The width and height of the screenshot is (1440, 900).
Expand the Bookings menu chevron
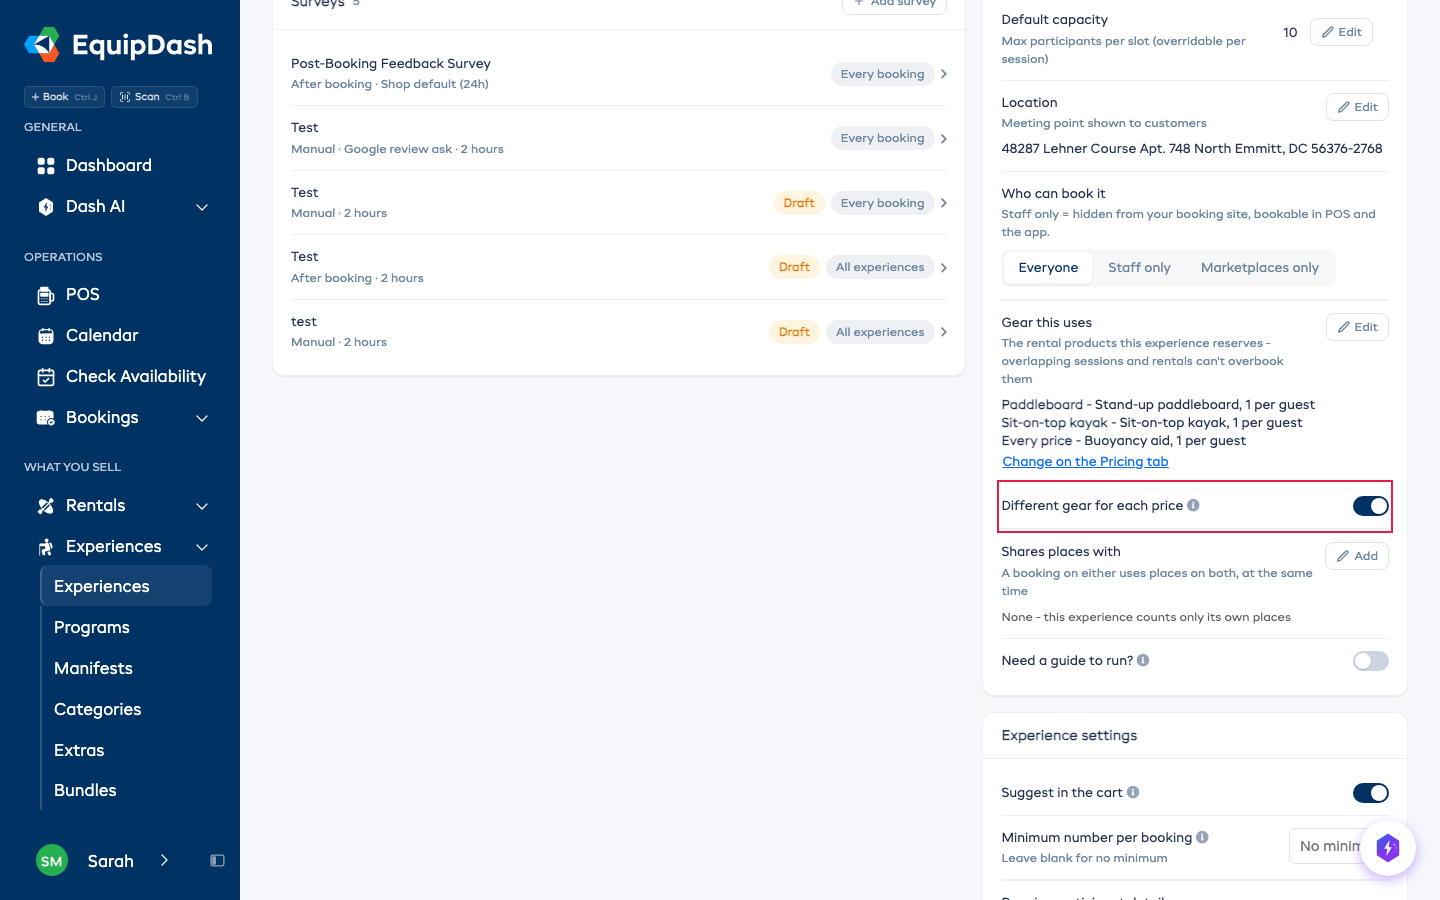(202, 418)
